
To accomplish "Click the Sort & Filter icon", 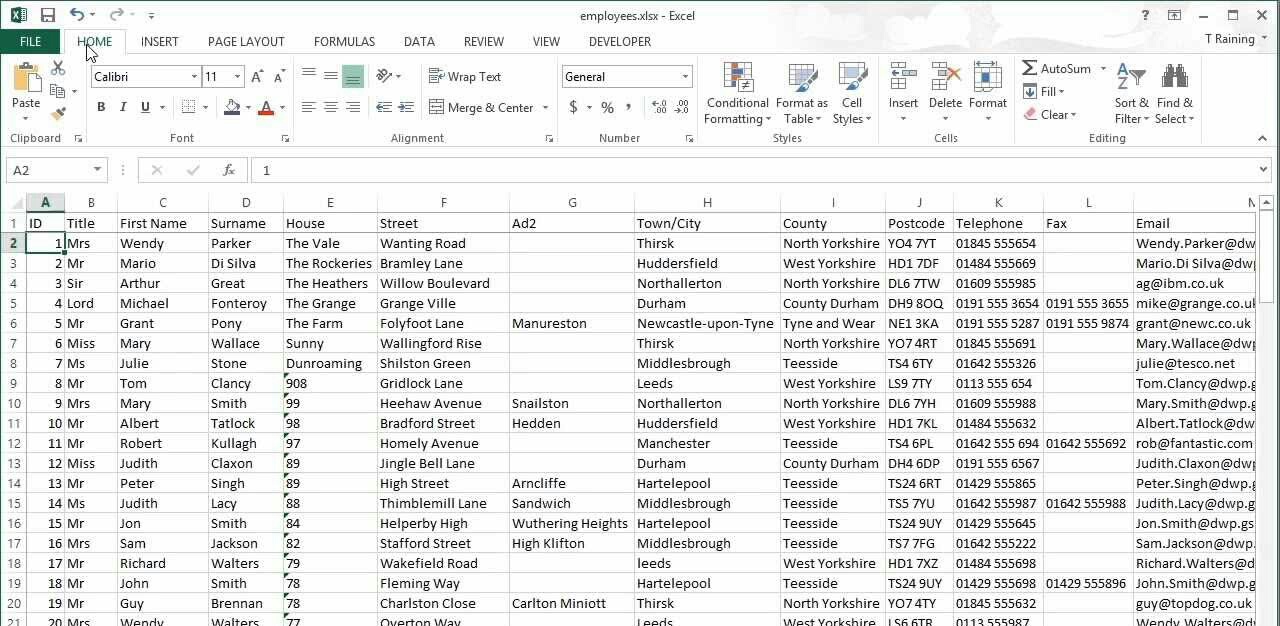I will pos(1131,95).
